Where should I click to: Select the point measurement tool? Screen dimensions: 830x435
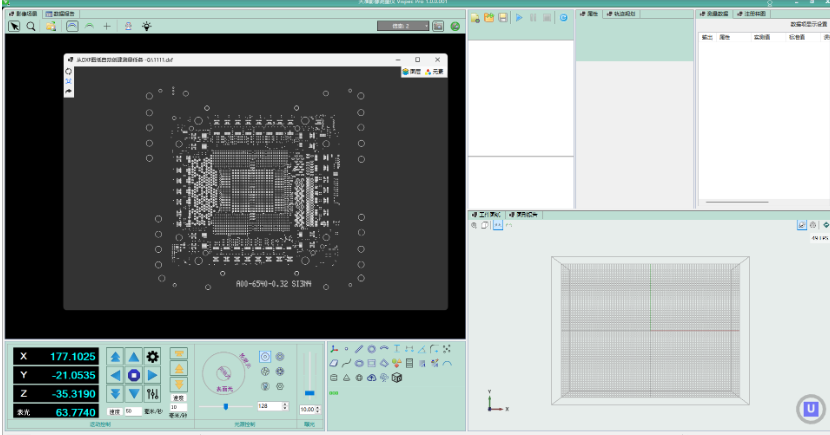346,349
